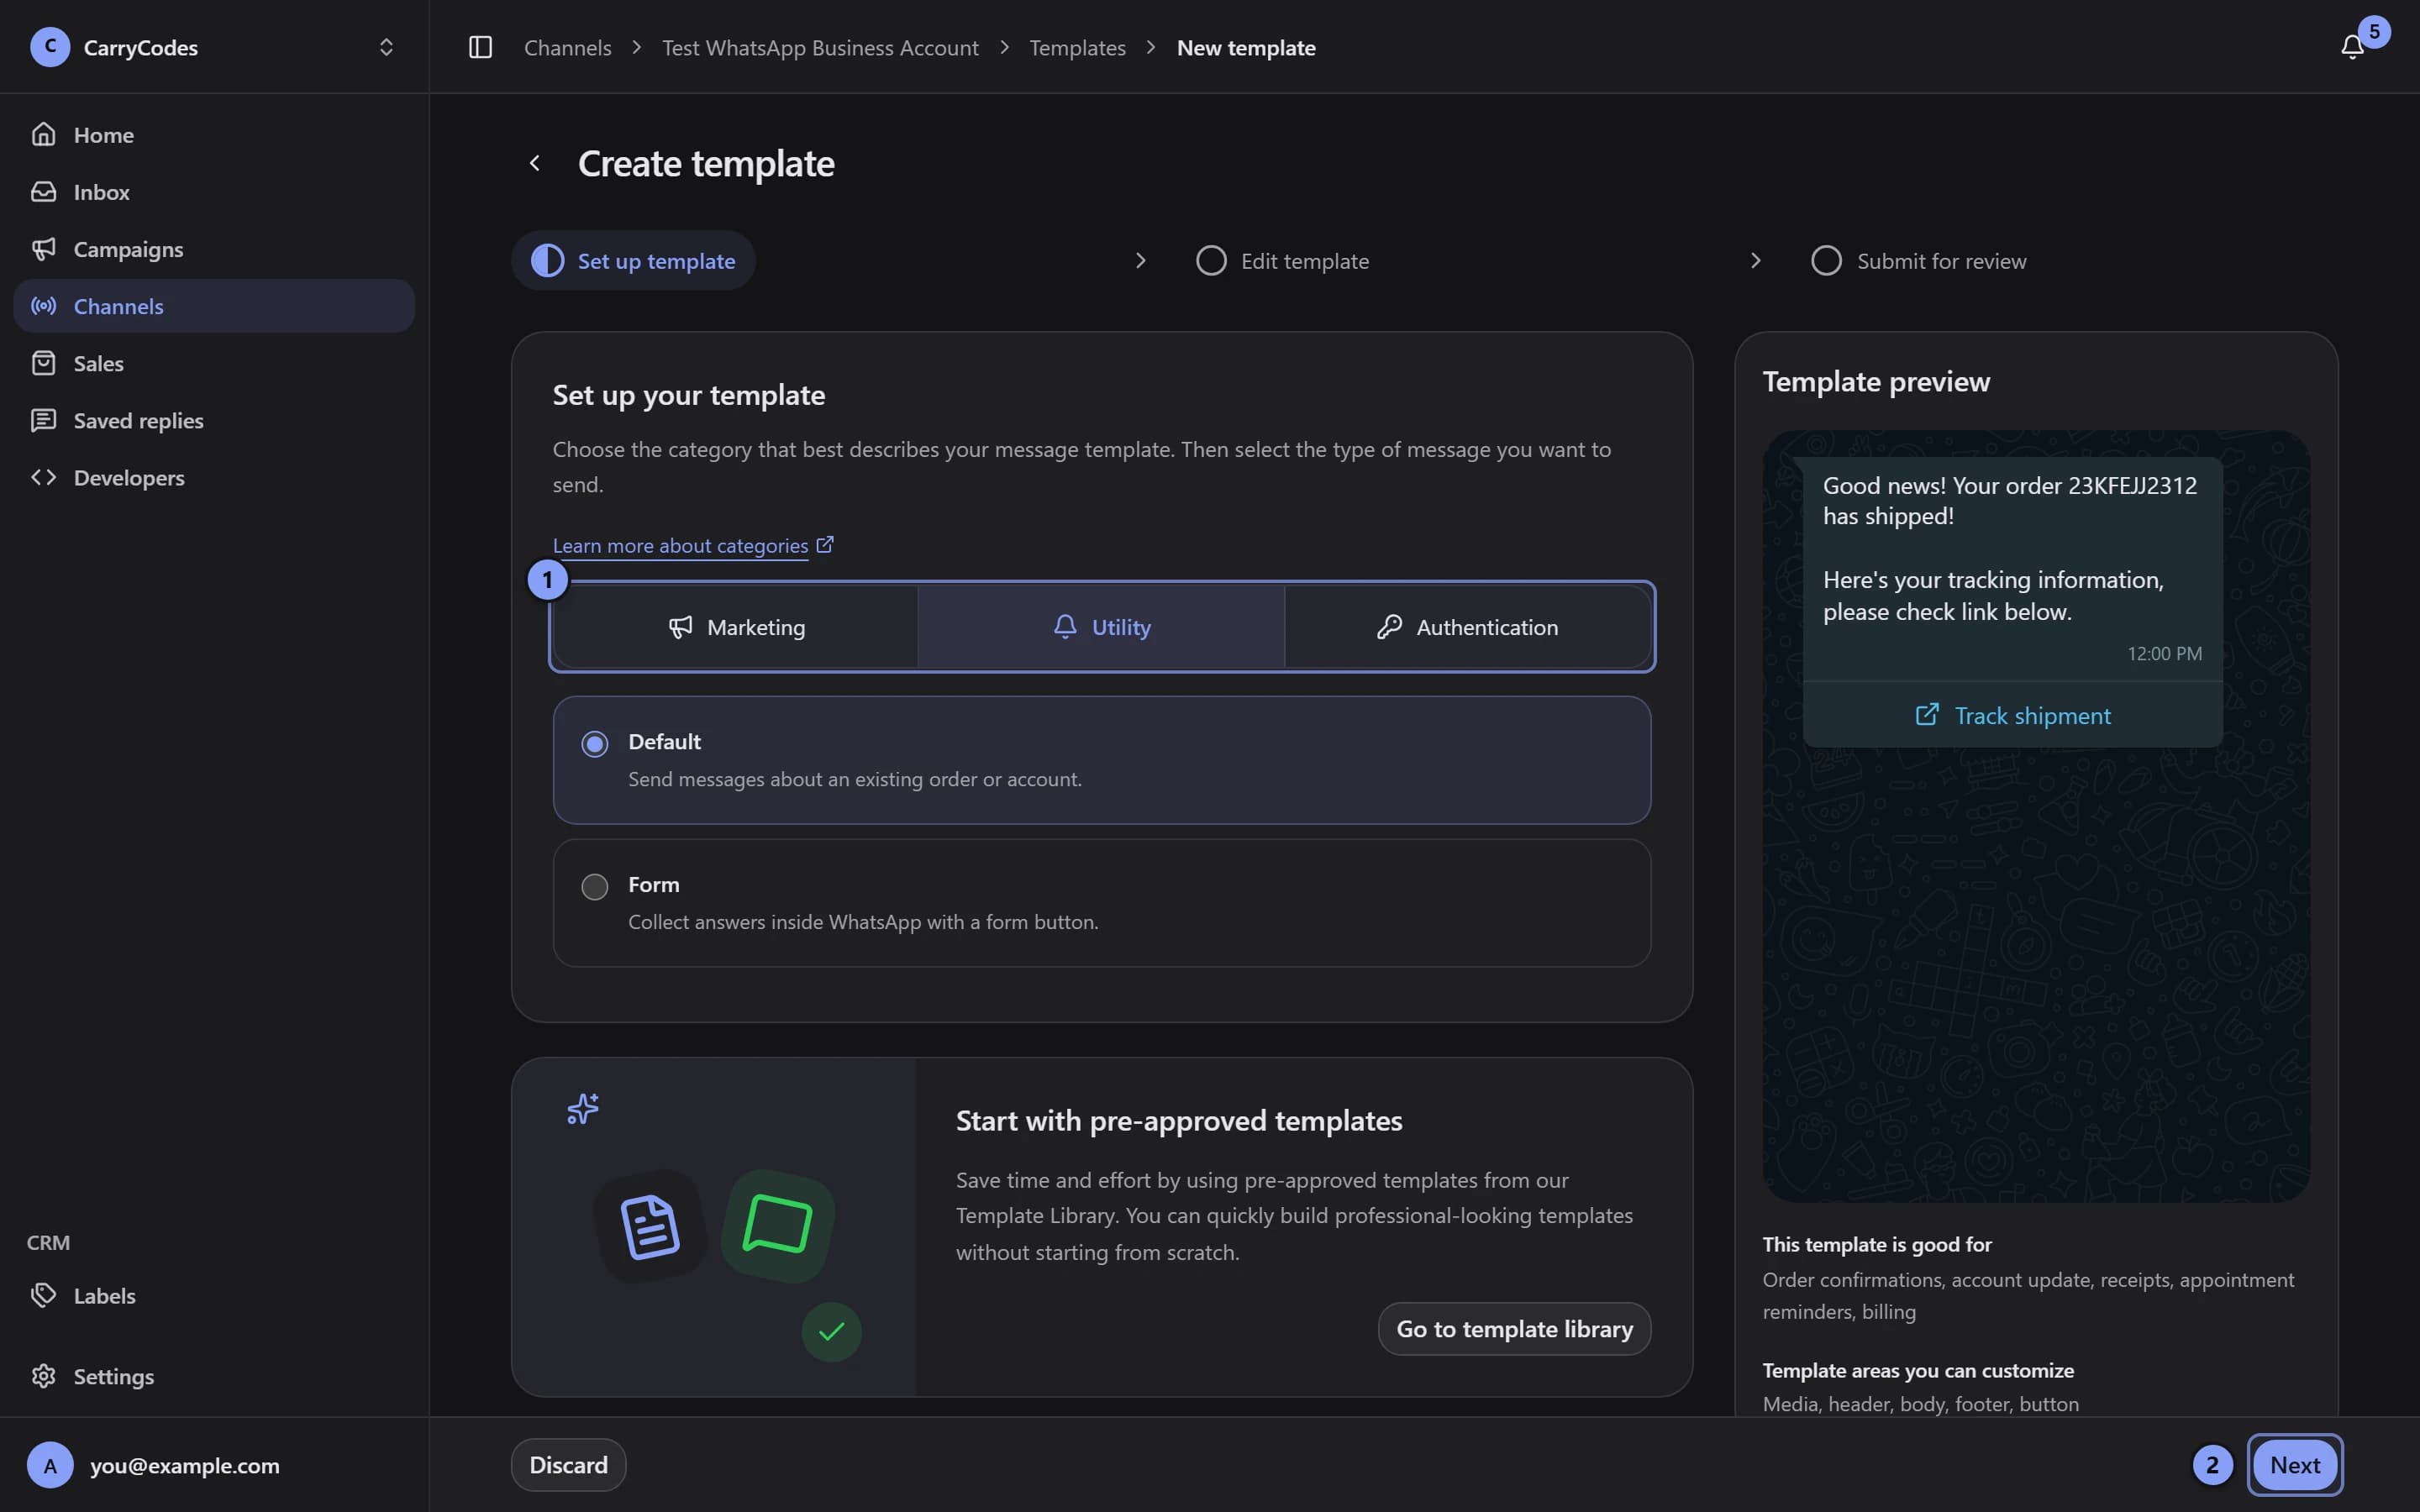
Task: Open Labels under CRM
Action: tap(214, 1295)
